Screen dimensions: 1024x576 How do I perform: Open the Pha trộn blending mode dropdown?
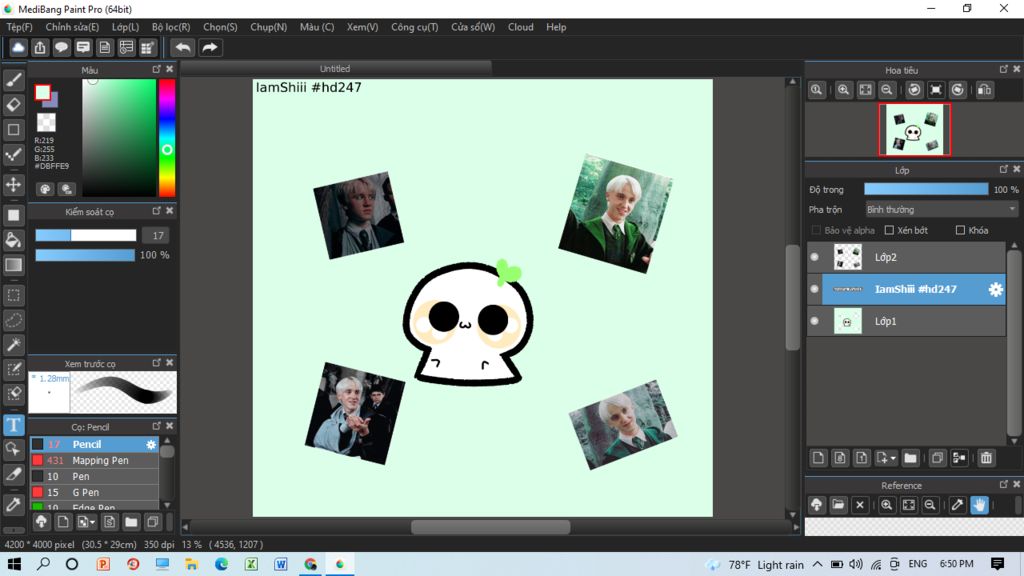[x=940, y=210]
